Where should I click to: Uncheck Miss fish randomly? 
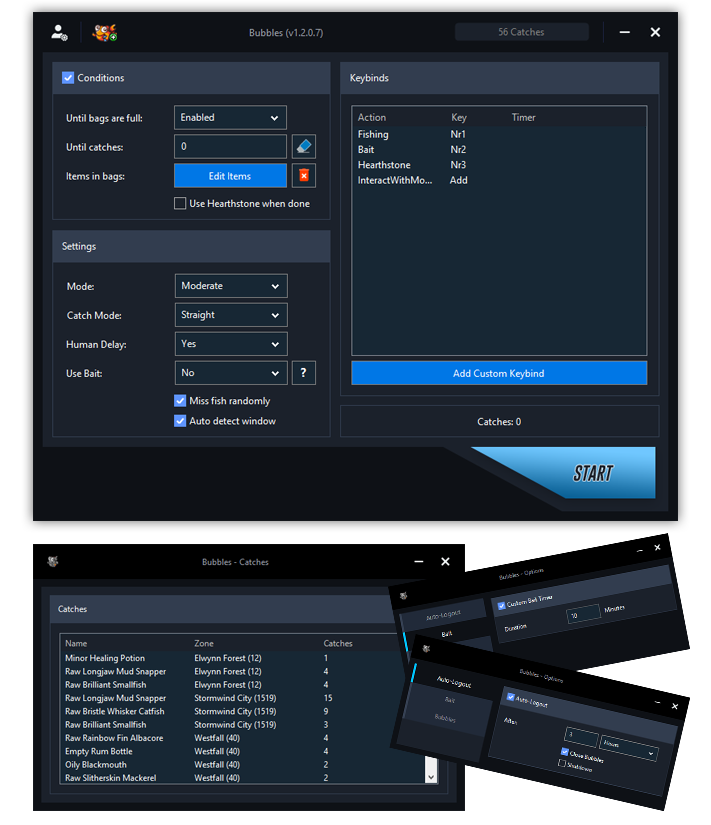[x=181, y=401]
